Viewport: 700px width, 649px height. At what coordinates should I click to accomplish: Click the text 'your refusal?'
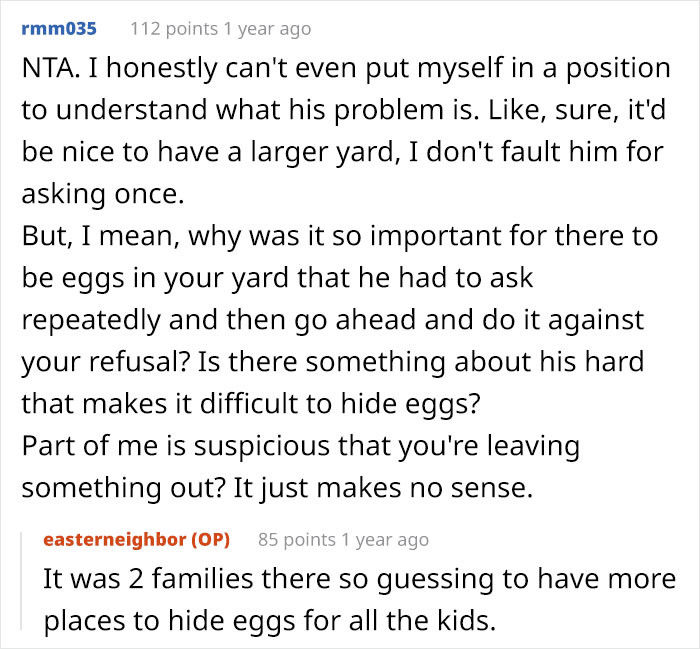pyautogui.click(x=106, y=362)
